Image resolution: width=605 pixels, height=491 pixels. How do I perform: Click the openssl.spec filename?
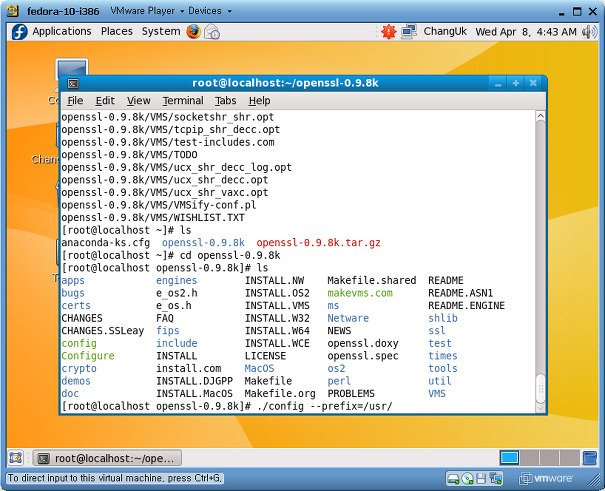click(363, 356)
